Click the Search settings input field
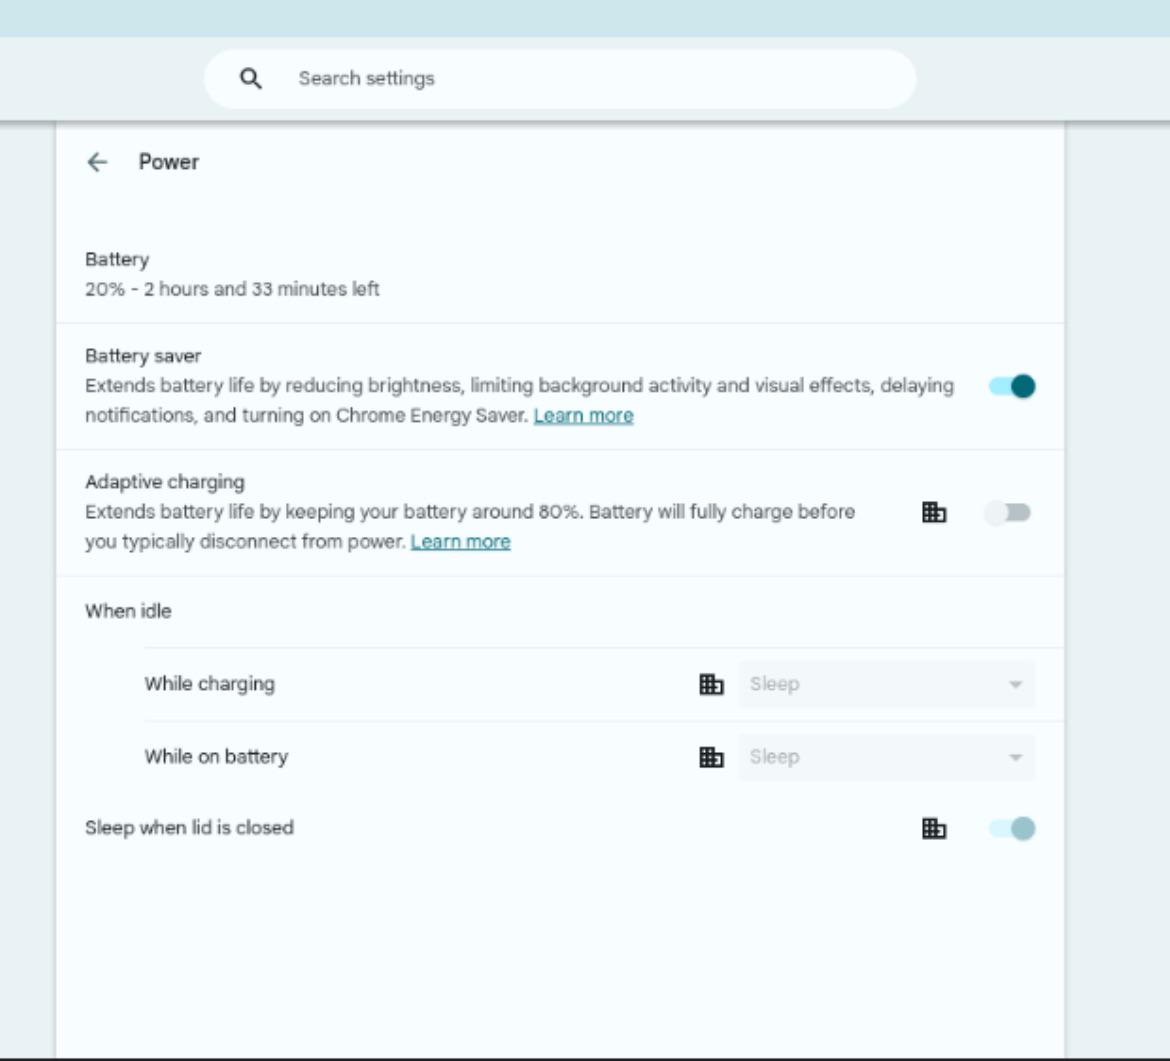The width and height of the screenshot is (1170, 1061). 560,78
